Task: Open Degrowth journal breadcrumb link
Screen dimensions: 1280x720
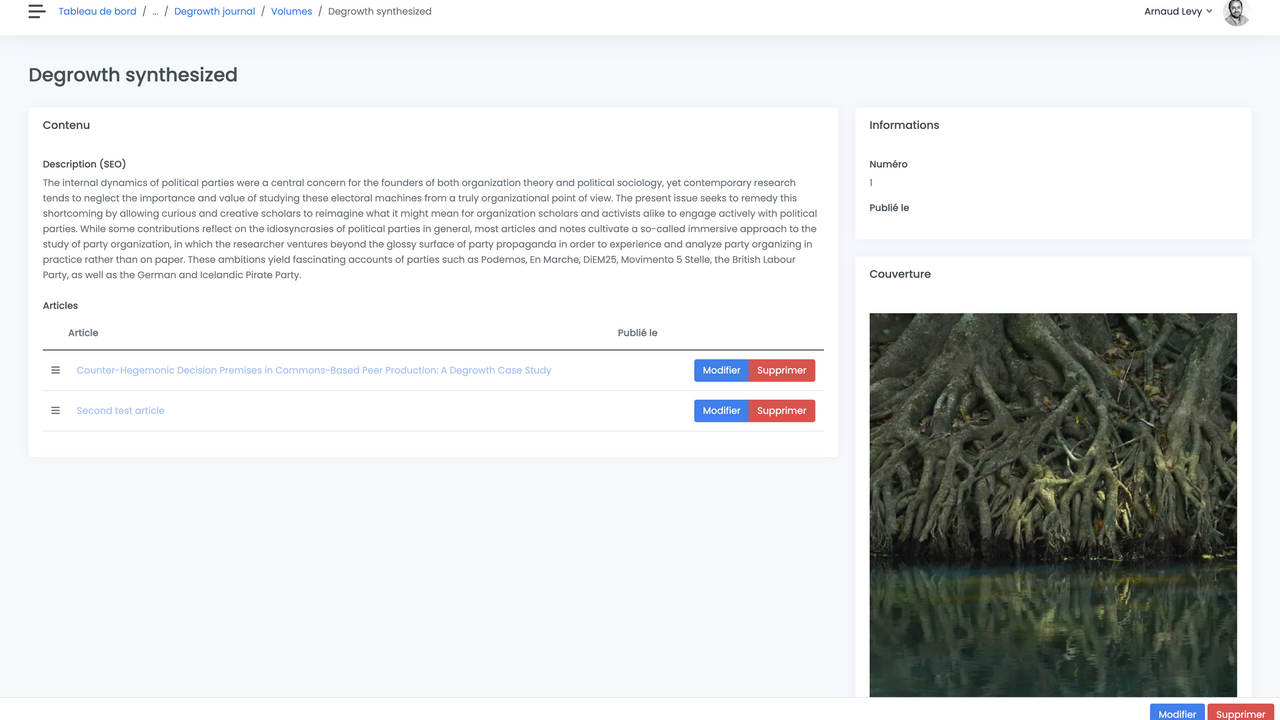Action: coord(214,12)
